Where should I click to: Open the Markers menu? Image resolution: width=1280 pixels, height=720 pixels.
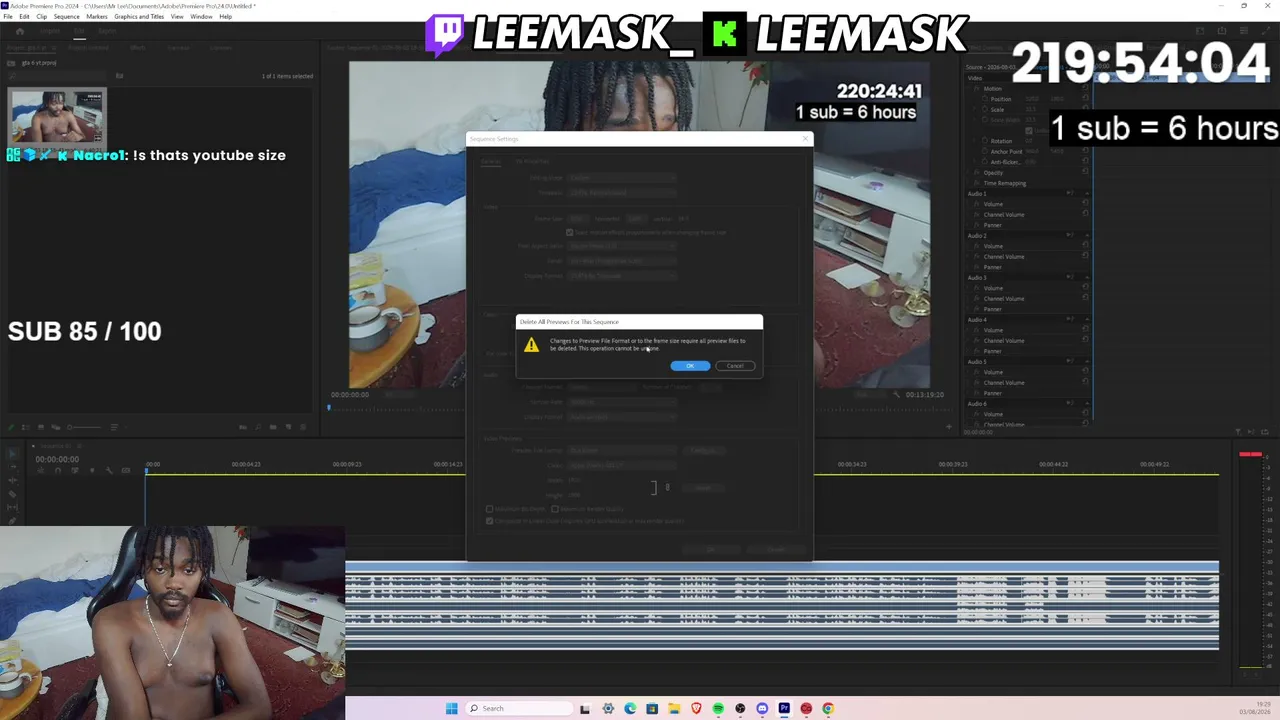(x=97, y=17)
